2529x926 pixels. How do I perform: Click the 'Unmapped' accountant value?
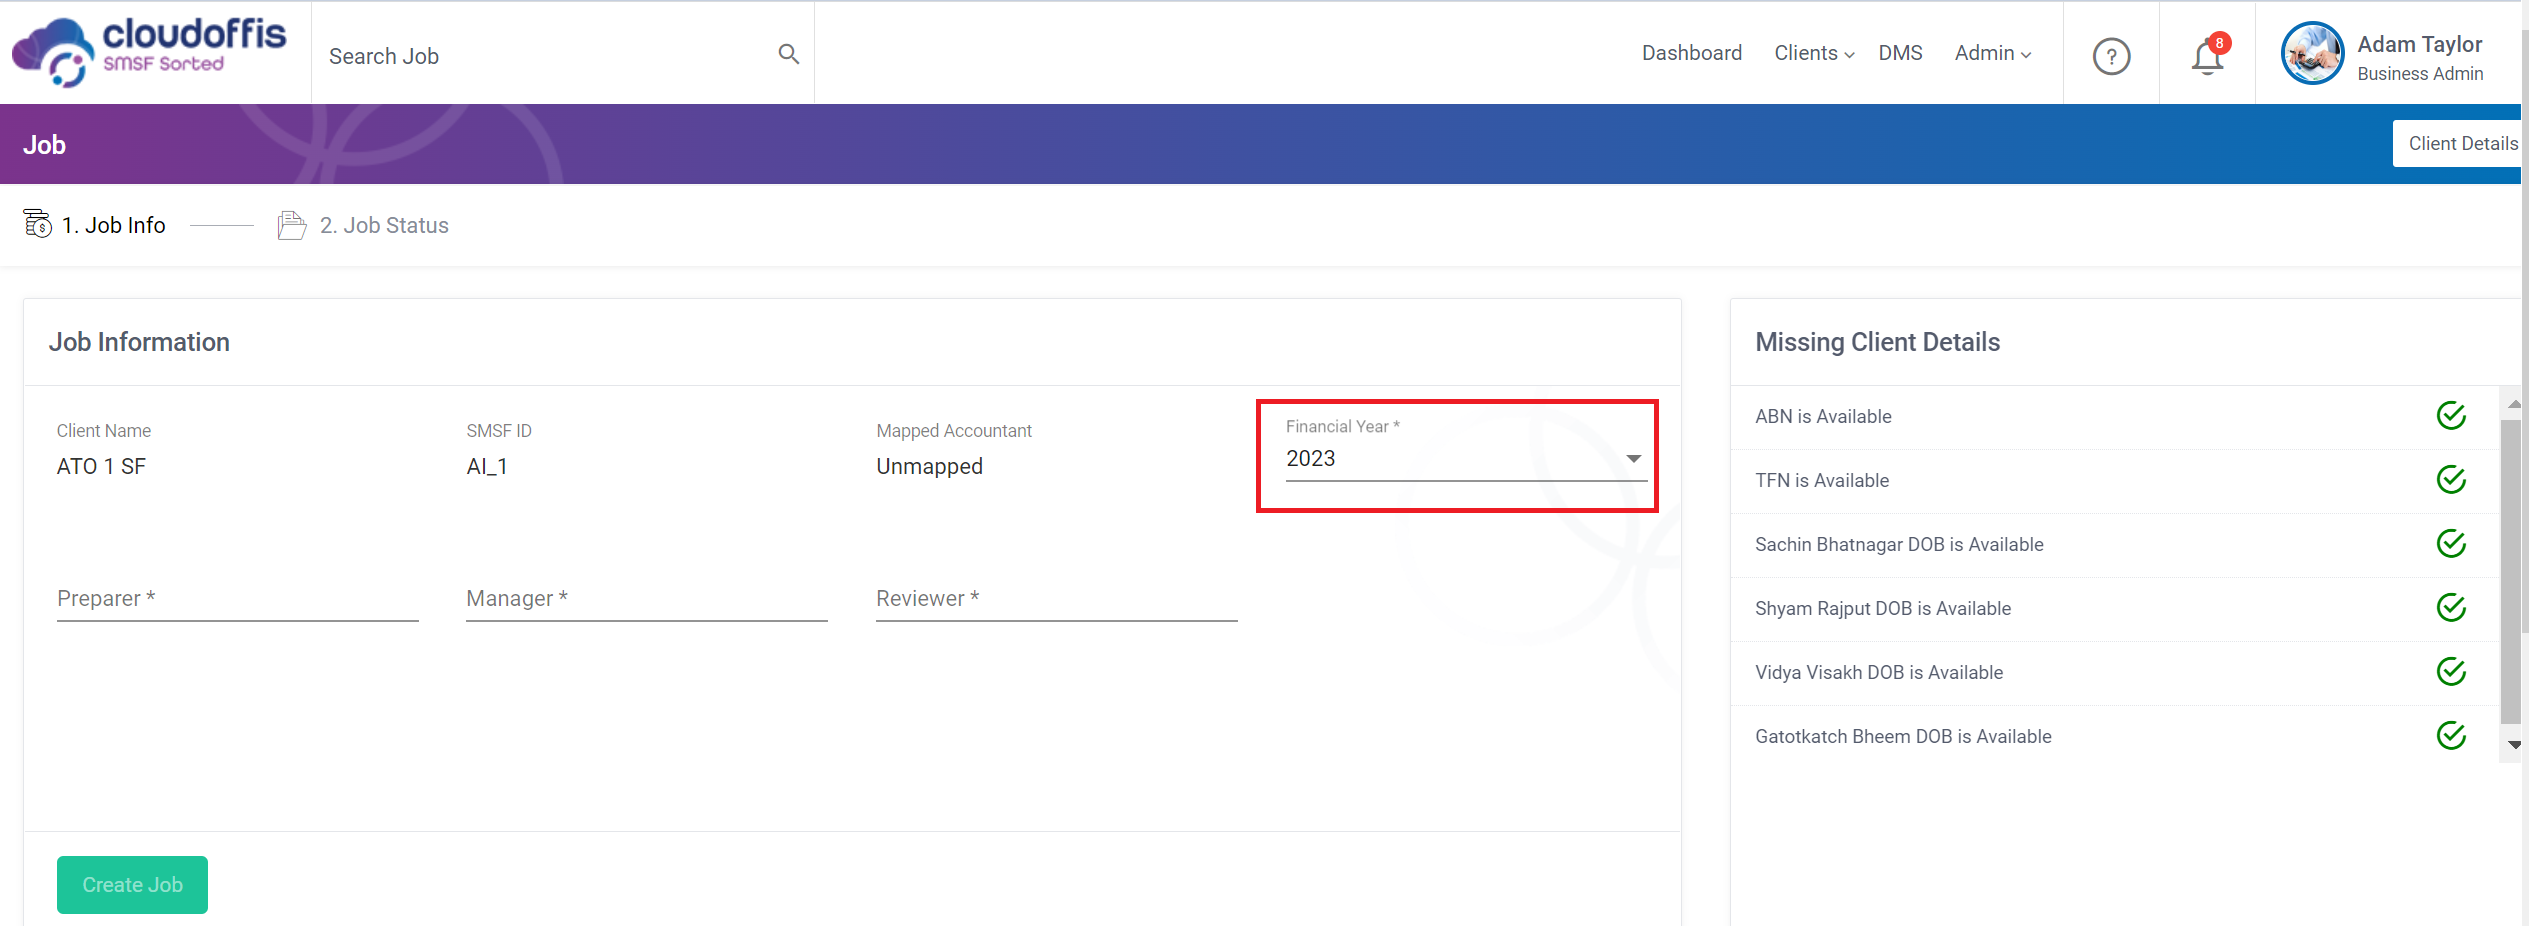pyautogui.click(x=929, y=466)
